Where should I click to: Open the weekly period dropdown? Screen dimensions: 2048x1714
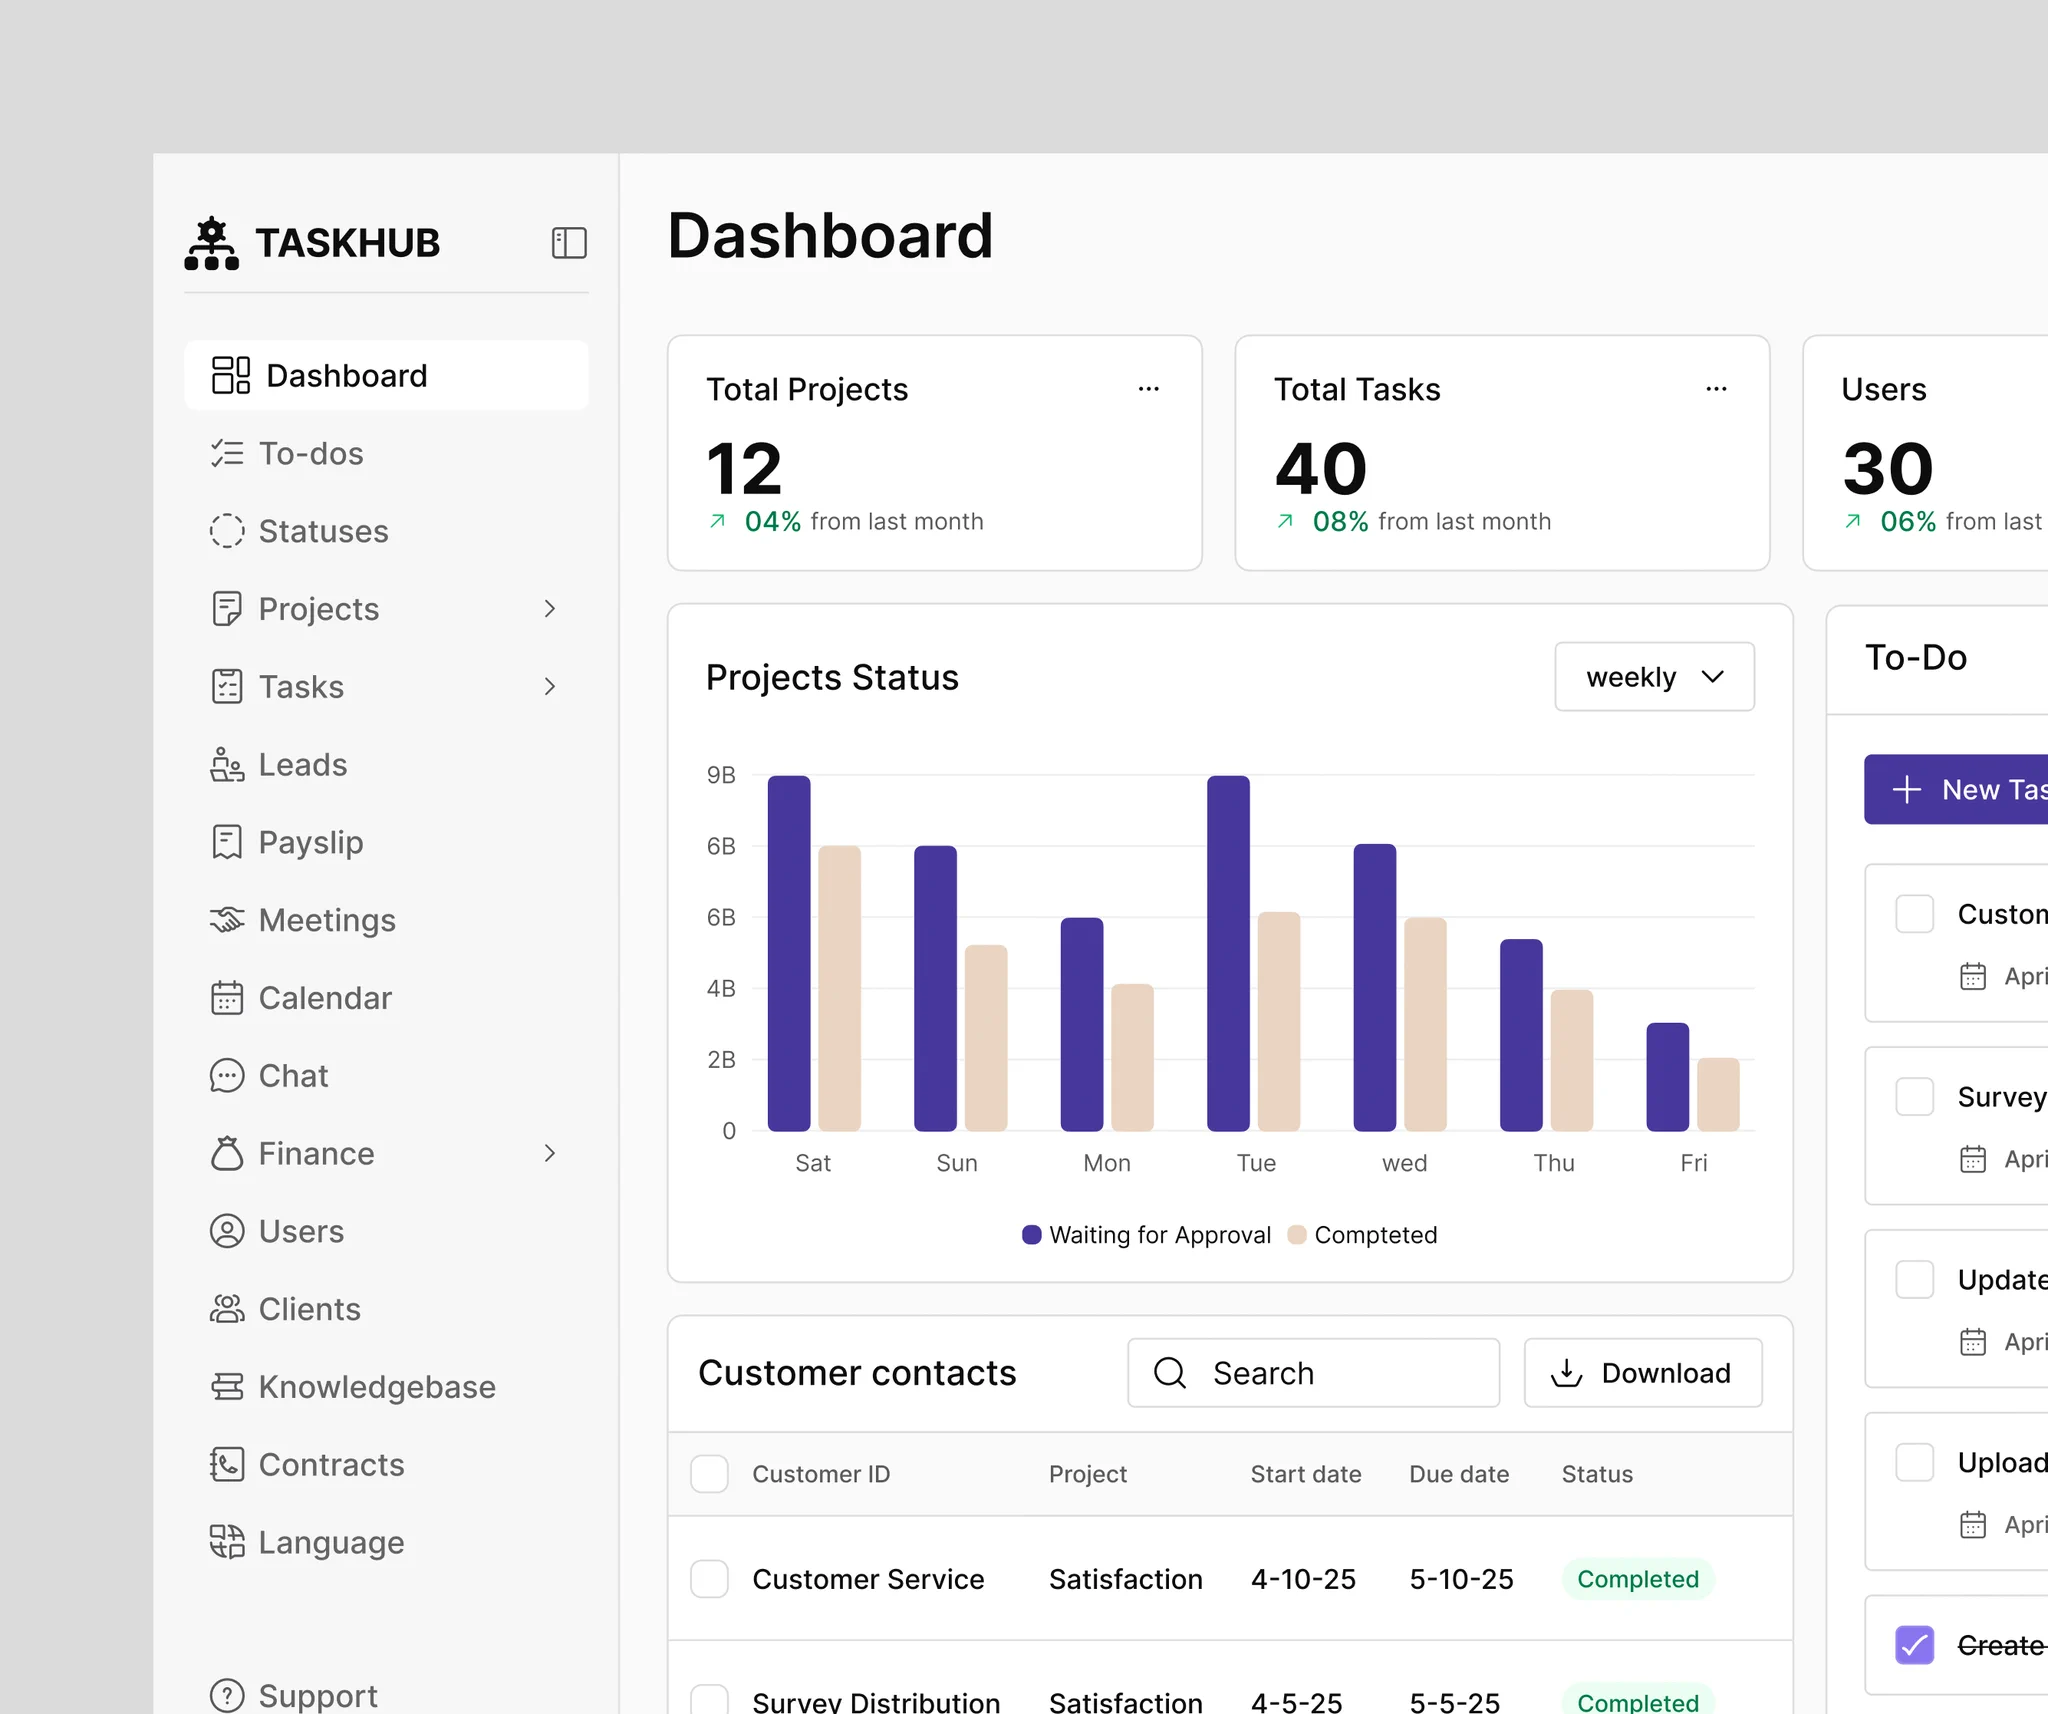[x=1654, y=677]
